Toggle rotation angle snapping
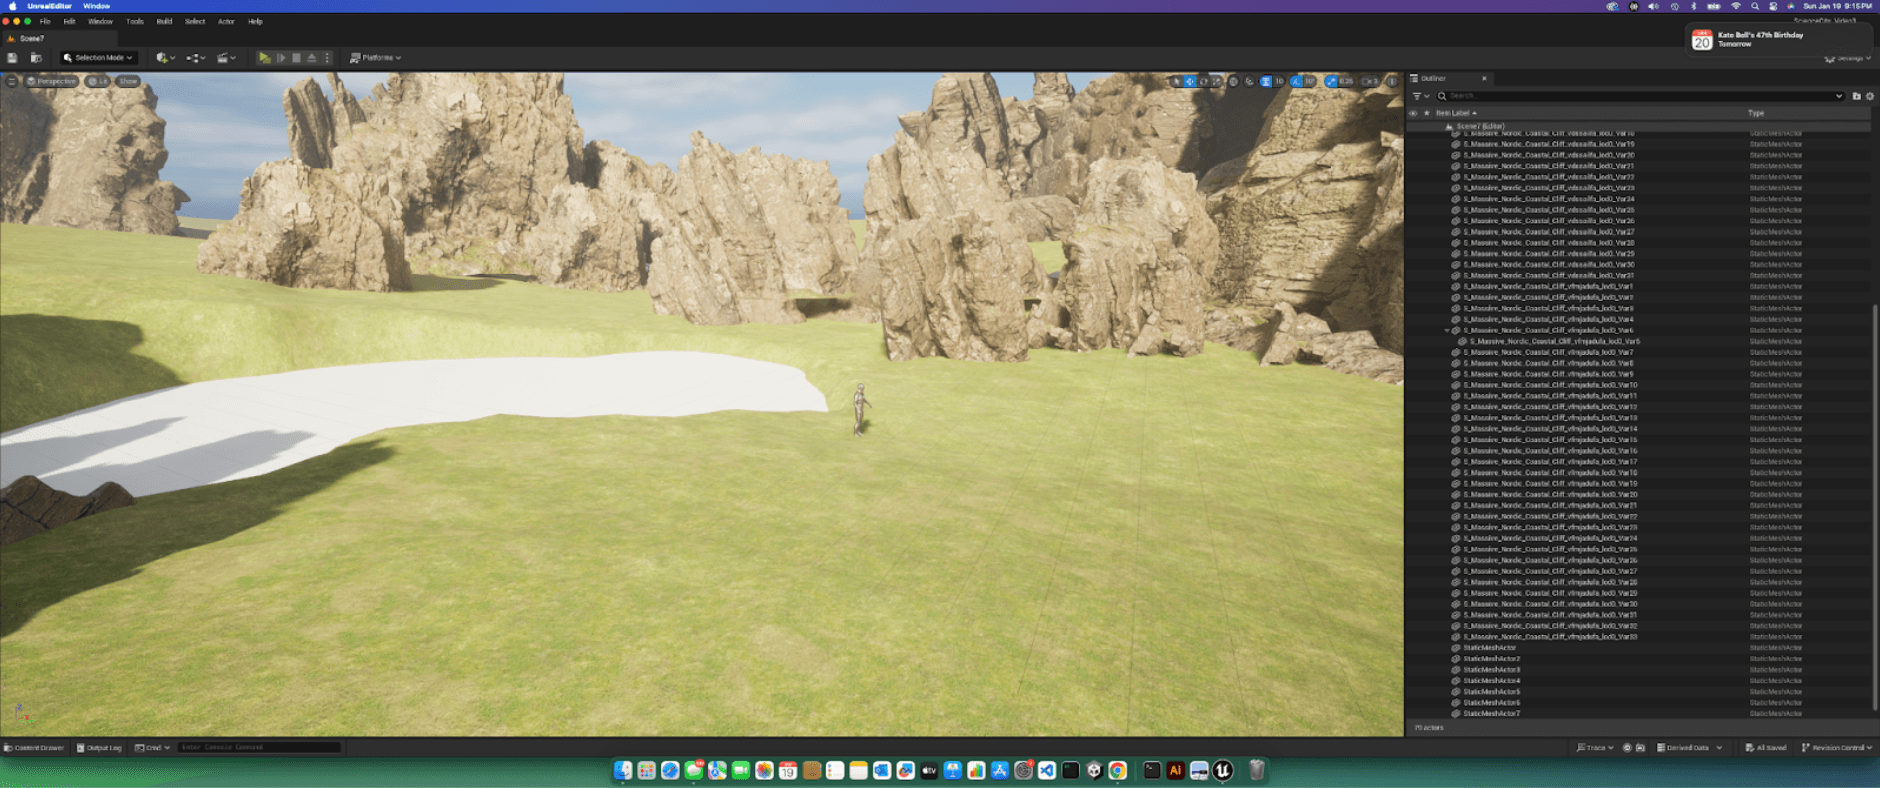This screenshot has width=1880, height=788. pos(1297,82)
